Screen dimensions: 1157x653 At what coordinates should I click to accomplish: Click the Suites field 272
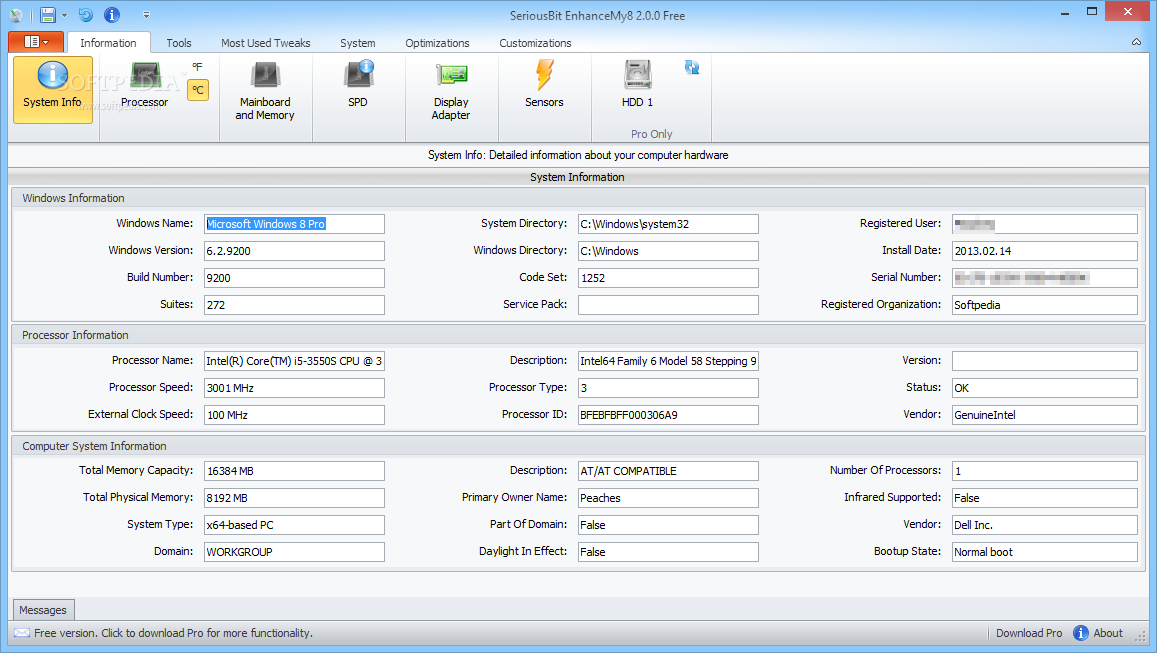tap(294, 305)
